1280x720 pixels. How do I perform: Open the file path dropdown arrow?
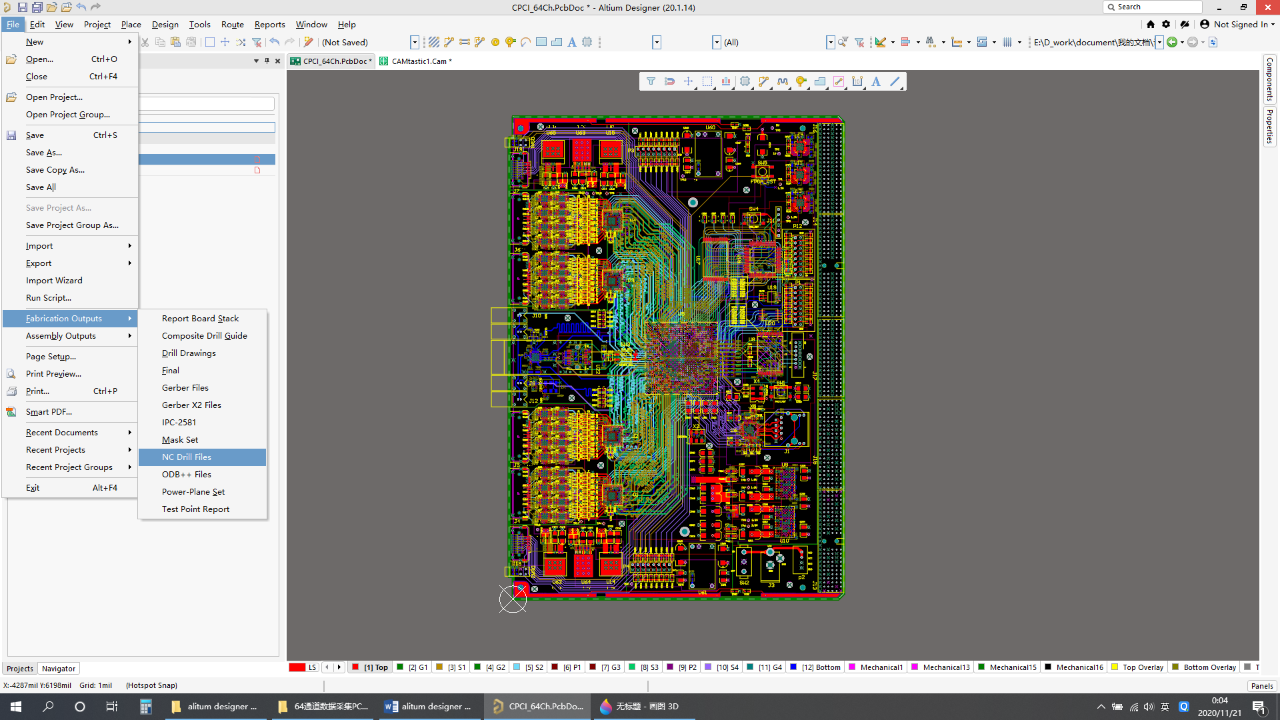[x=1159, y=42]
